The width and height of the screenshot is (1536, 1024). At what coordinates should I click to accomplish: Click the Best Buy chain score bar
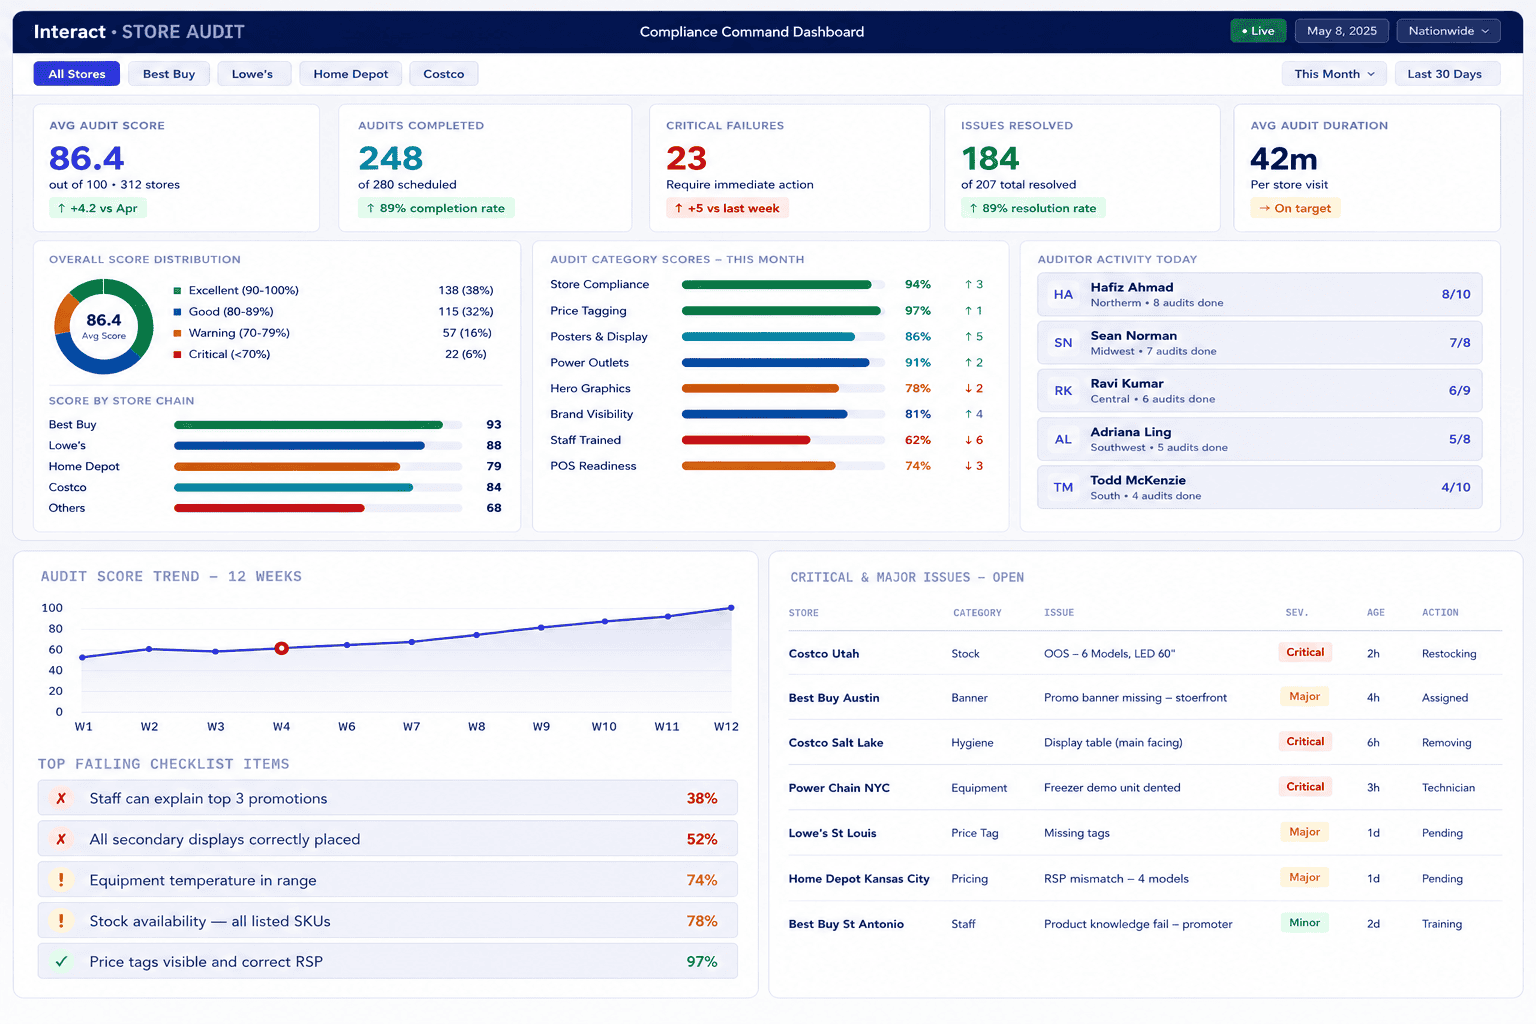[318, 425]
